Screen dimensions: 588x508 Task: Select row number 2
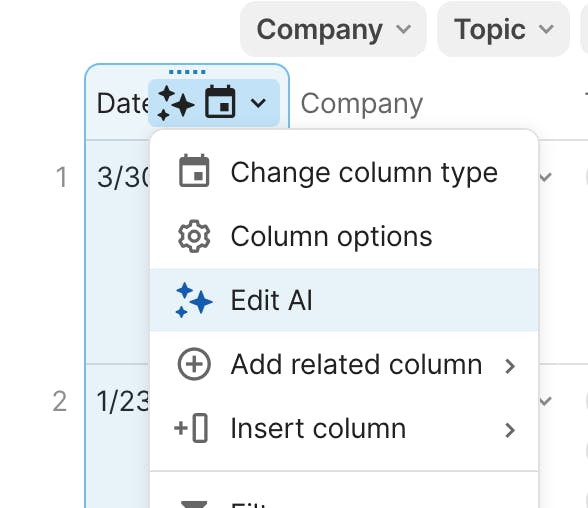(x=60, y=402)
